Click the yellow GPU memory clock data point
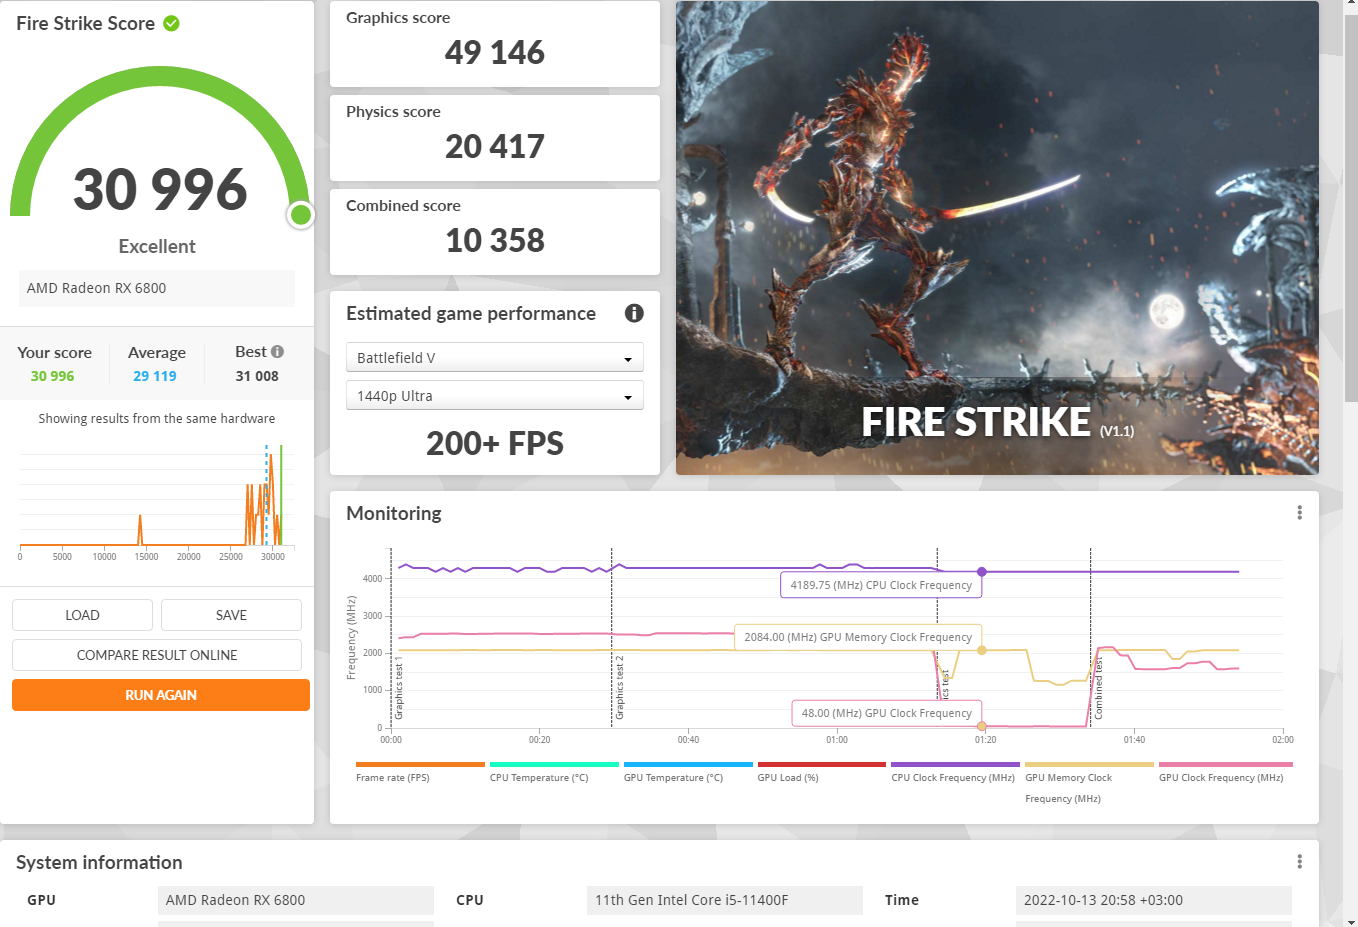This screenshot has width=1358, height=927. pos(982,650)
